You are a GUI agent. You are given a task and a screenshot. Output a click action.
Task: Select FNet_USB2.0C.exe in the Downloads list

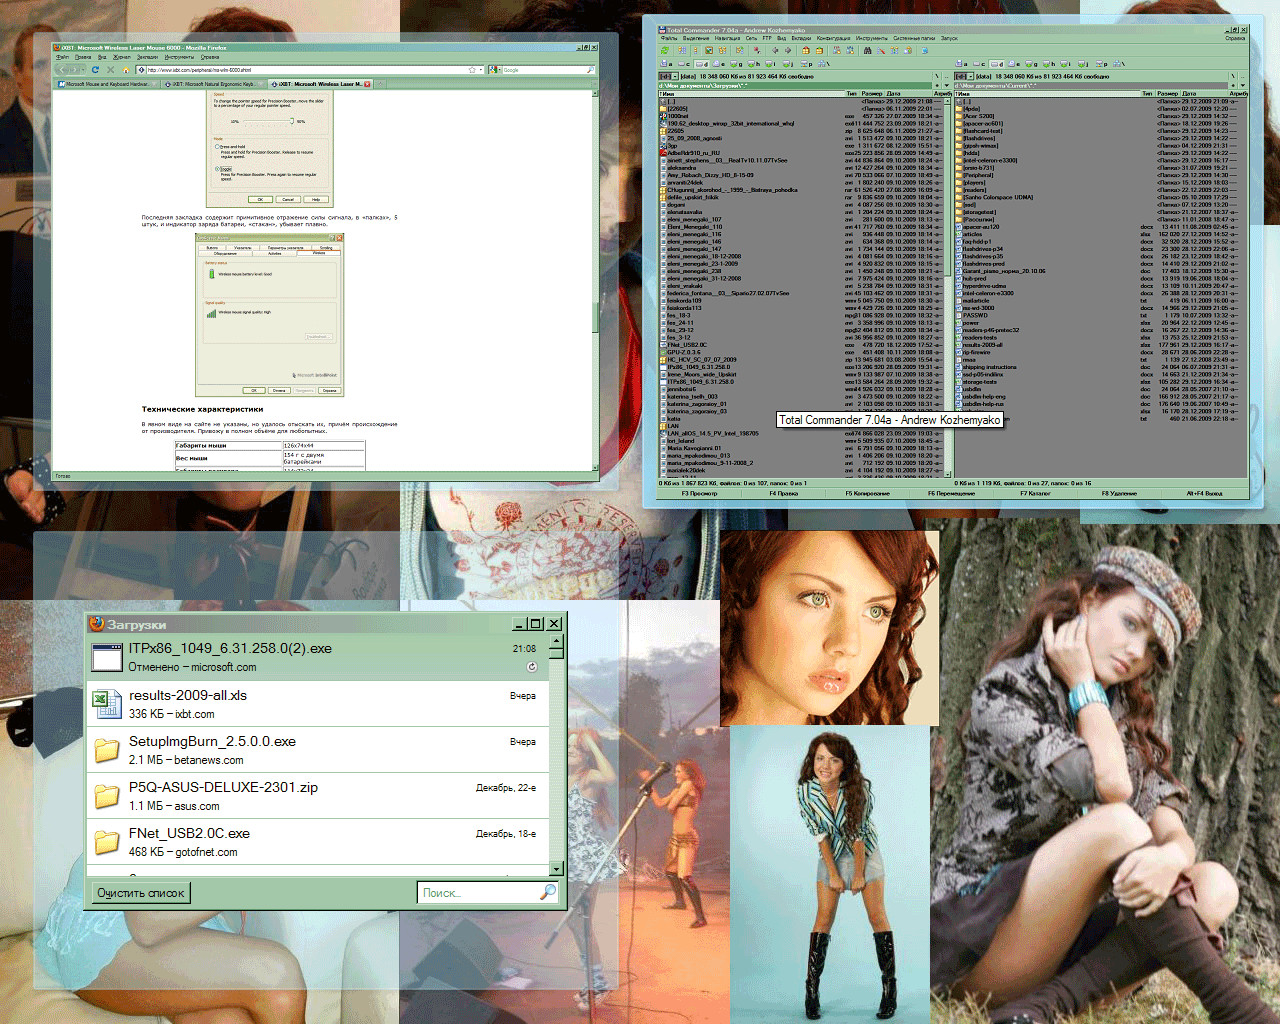click(319, 842)
